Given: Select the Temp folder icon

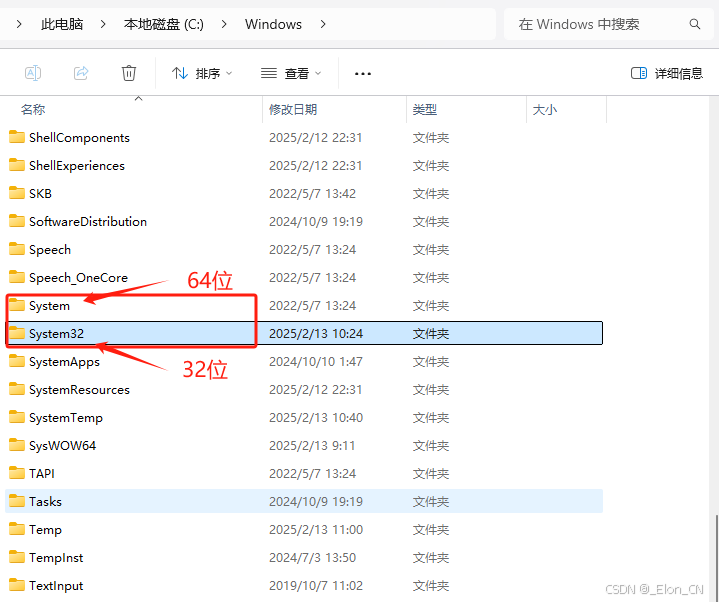Looking at the screenshot, I should [17, 529].
